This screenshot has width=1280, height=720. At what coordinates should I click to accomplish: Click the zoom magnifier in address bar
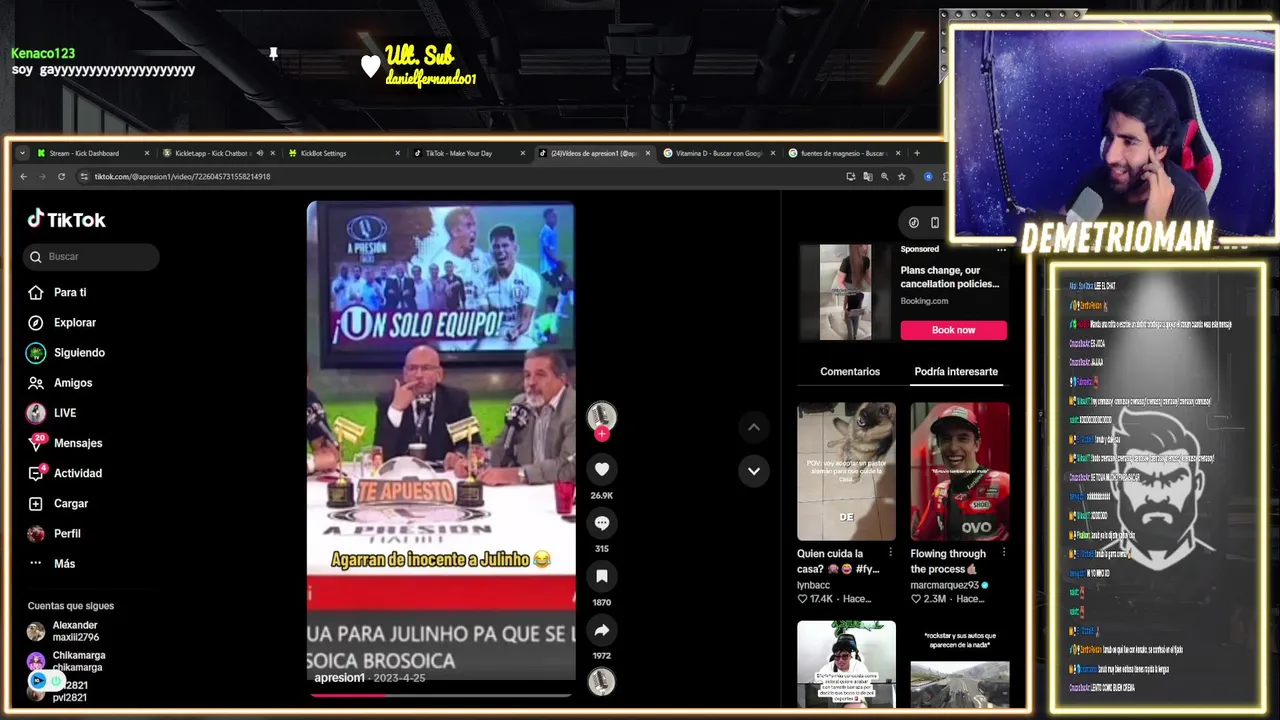pos(884,177)
